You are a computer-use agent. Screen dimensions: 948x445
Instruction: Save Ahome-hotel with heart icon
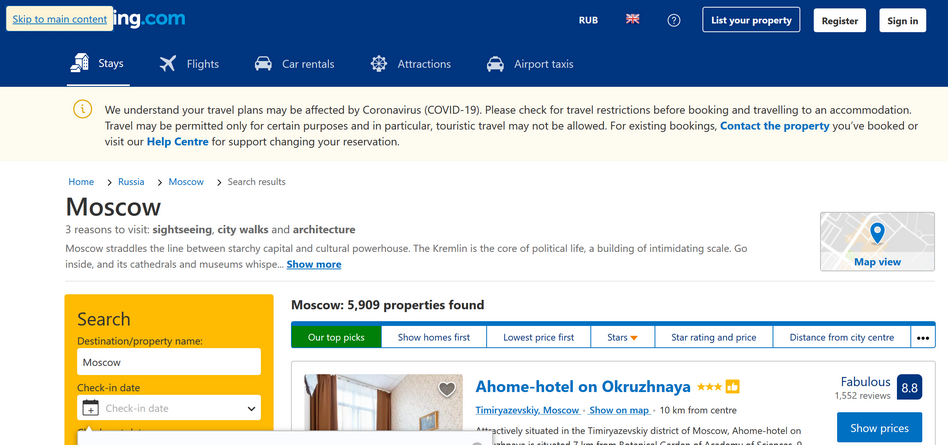(x=447, y=389)
